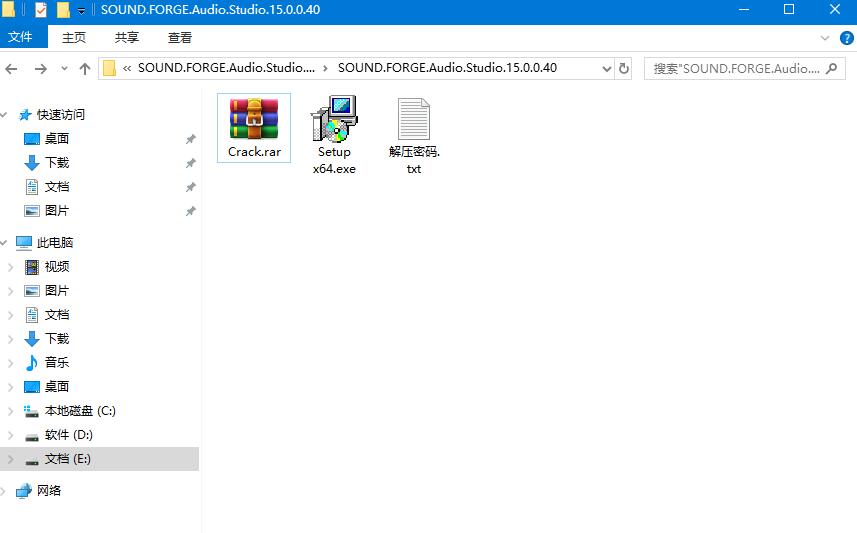Expand the 网络 tree node
Screen dimensions: 857x533
(x=4, y=491)
